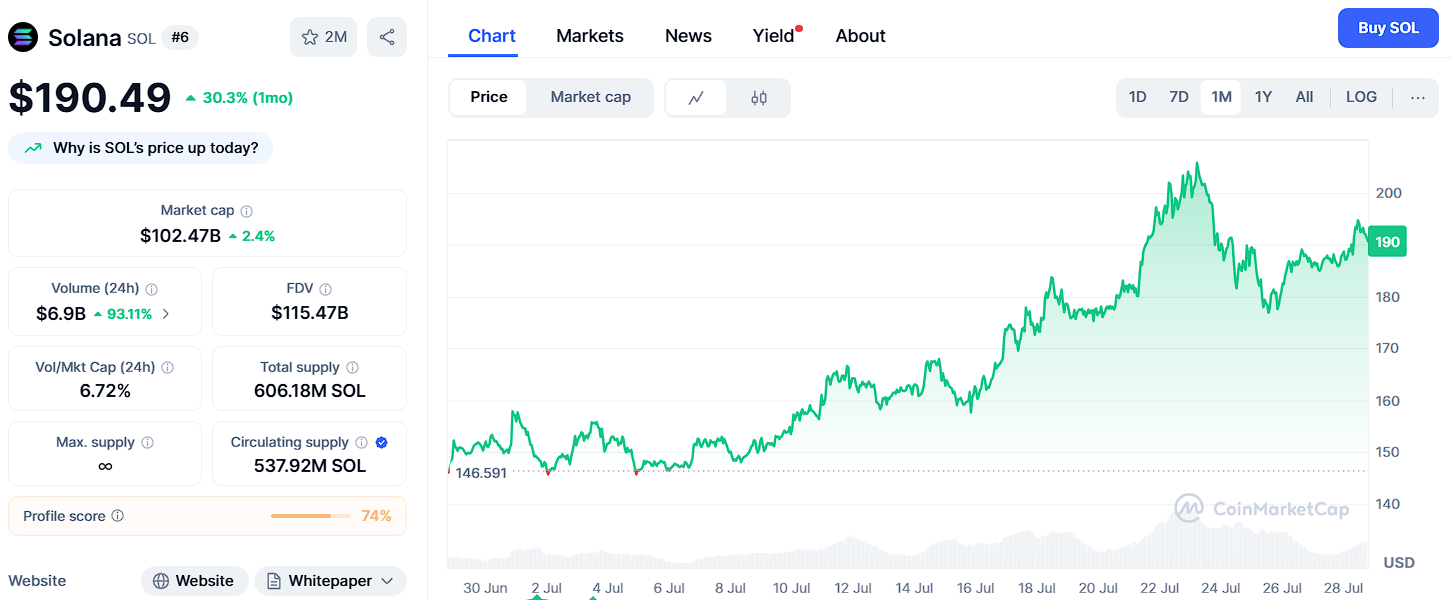Screen dimensions: 1452x600
Task: Switch to candlestick chart icon
Action: tap(759, 98)
